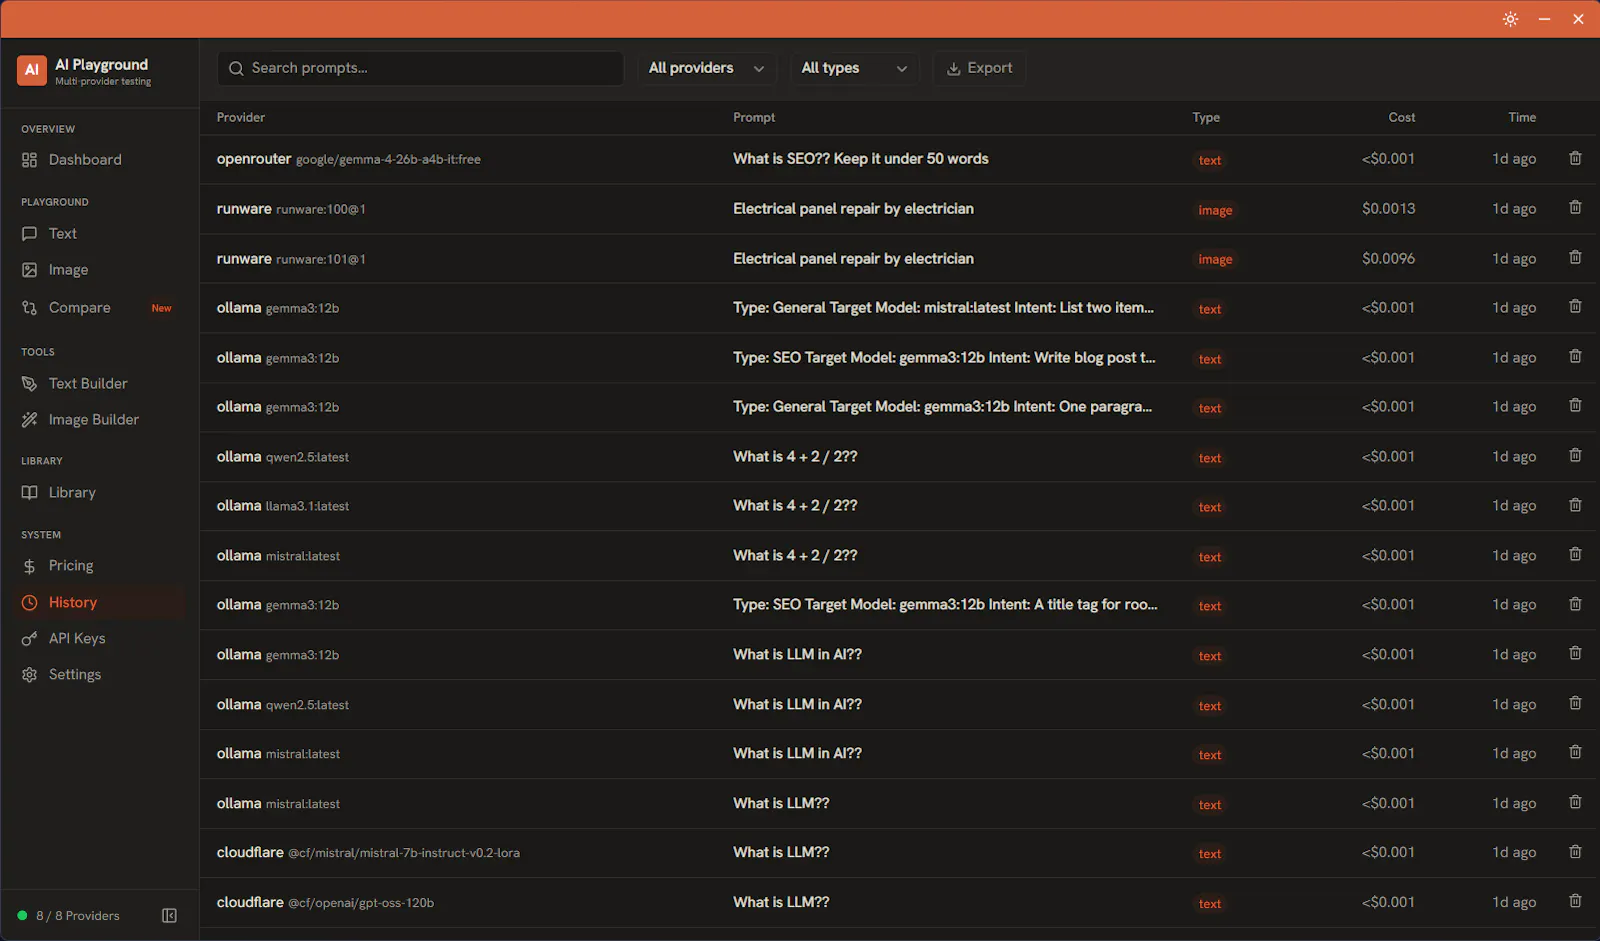Click the AI Playground logo icon

click(x=32, y=70)
